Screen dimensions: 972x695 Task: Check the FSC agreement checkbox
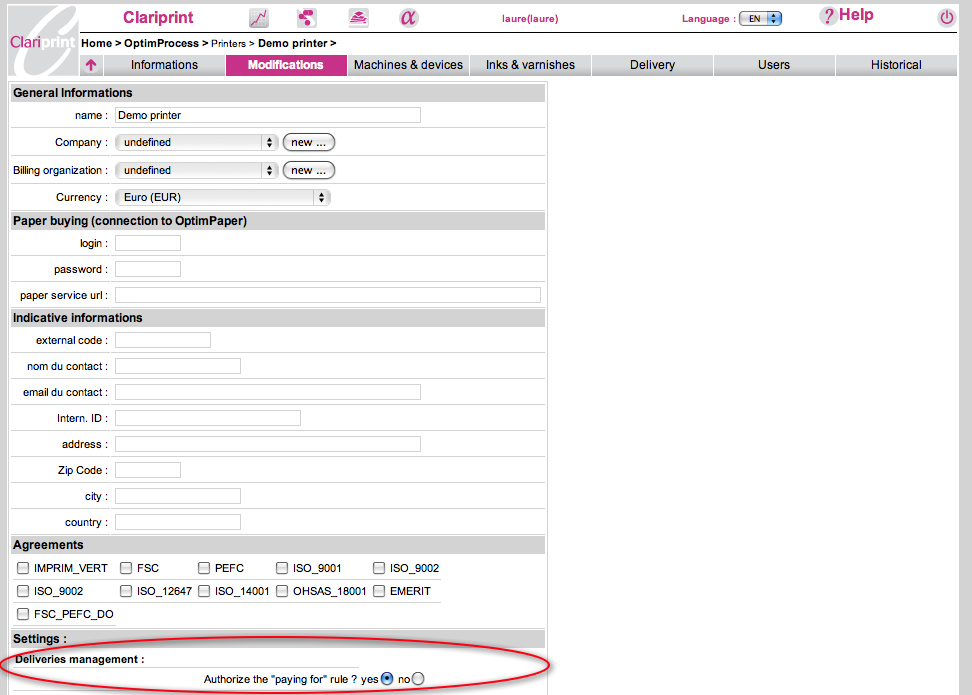click(x=126, y=568)
